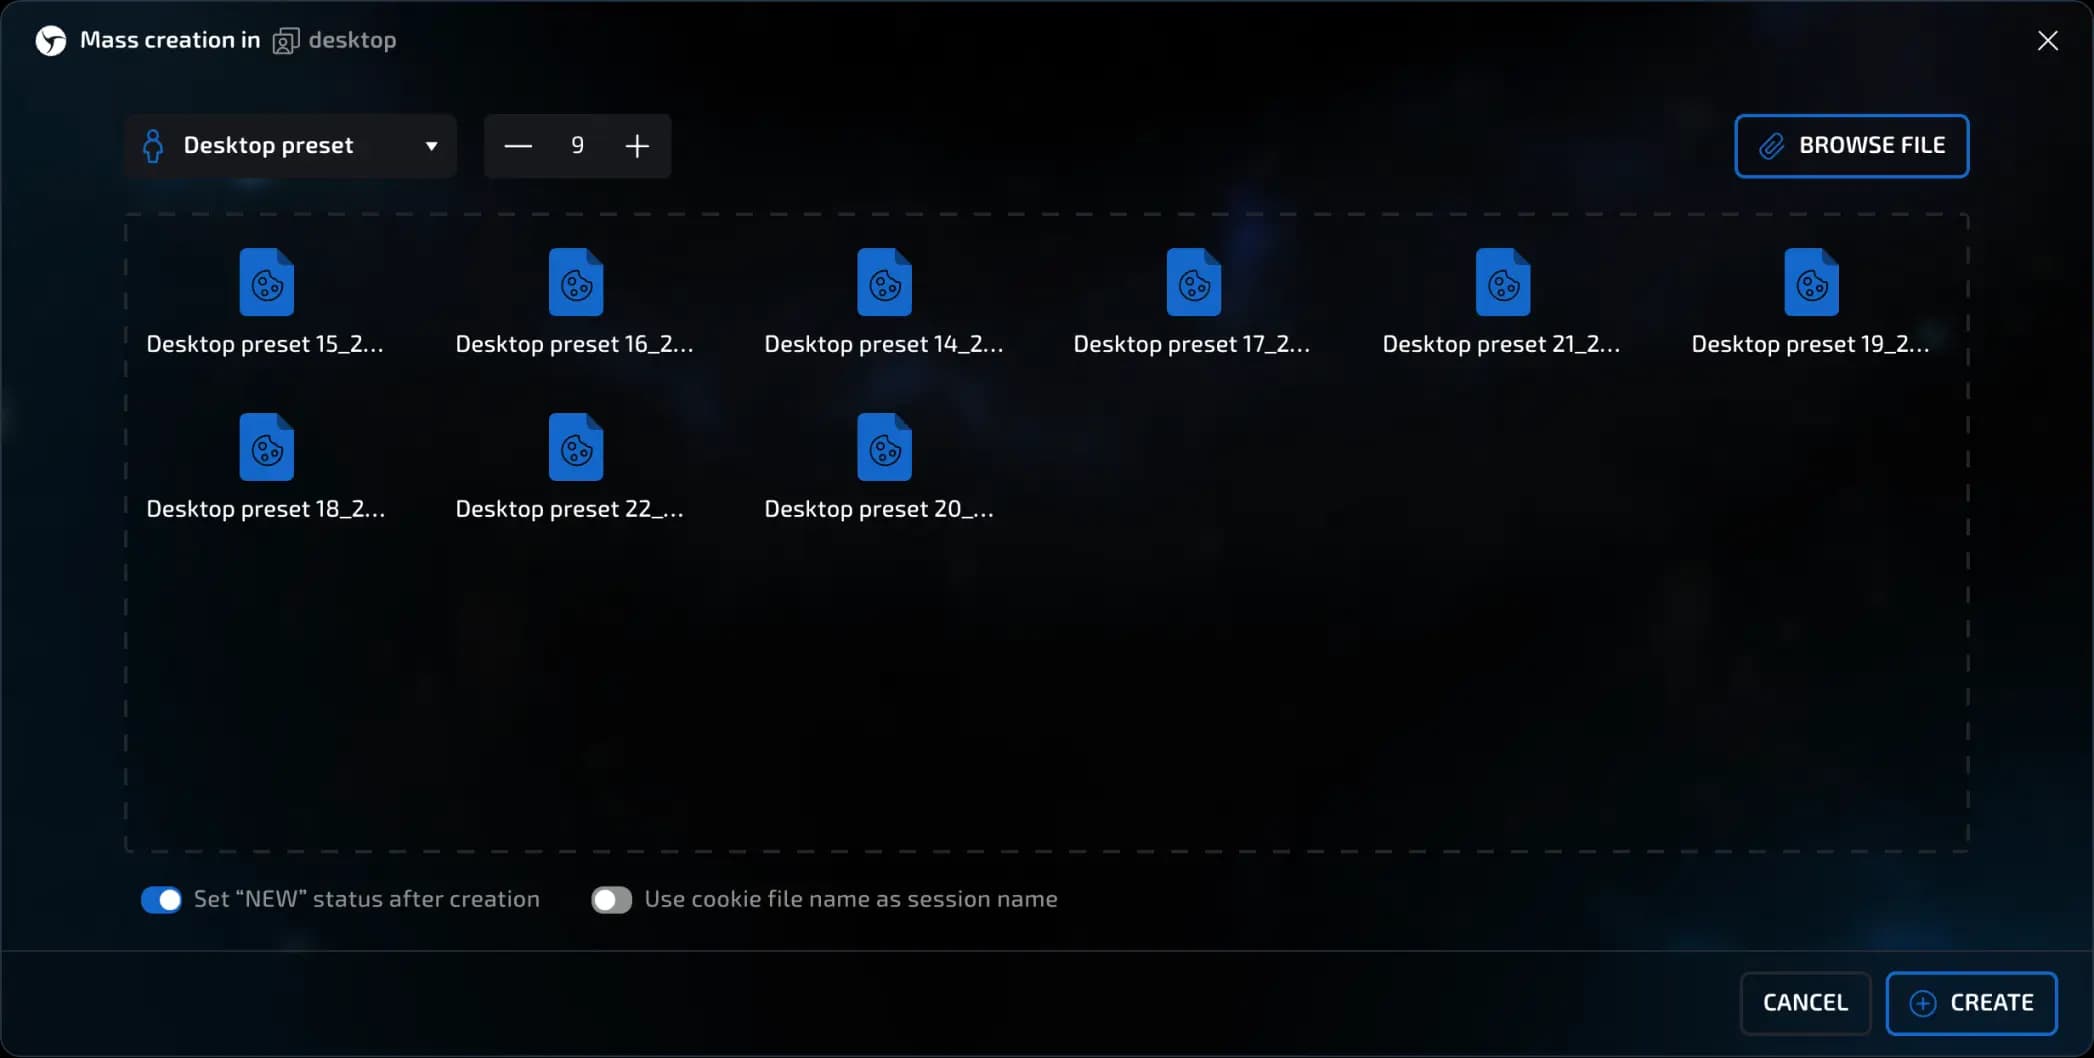Open the Desktop preset dropdown
2094x1058 pixels.
click(290, 146)
